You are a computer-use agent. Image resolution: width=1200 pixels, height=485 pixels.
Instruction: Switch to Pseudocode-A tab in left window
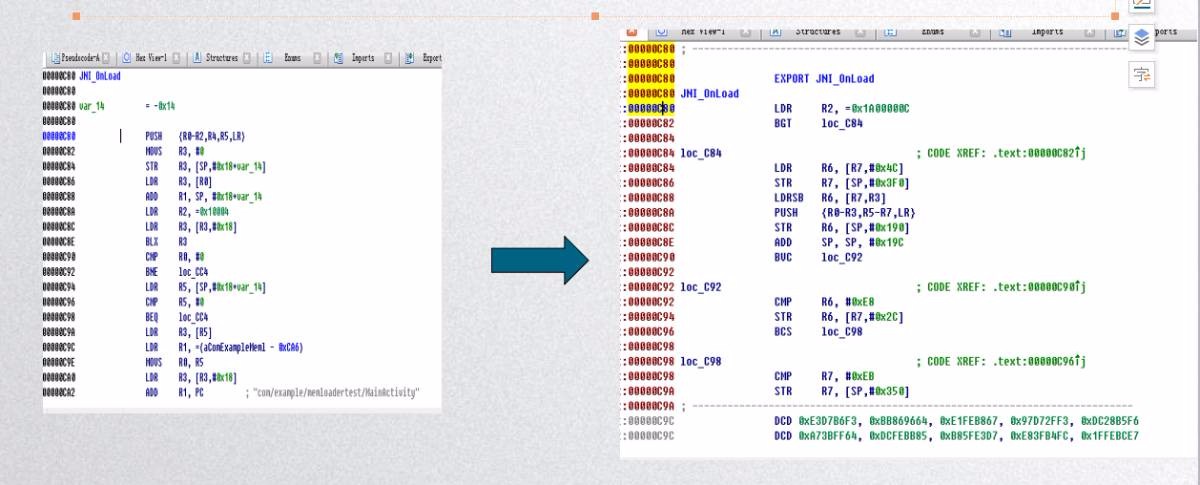[80, 58]
